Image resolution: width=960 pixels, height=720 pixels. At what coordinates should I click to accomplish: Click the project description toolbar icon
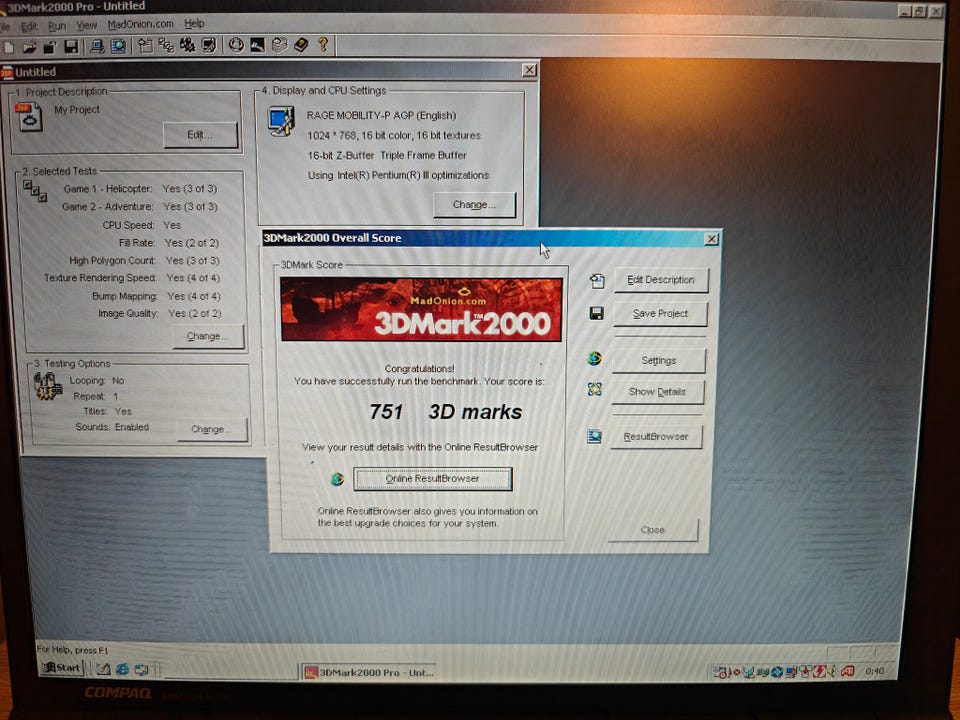click(x=145, y=46)
